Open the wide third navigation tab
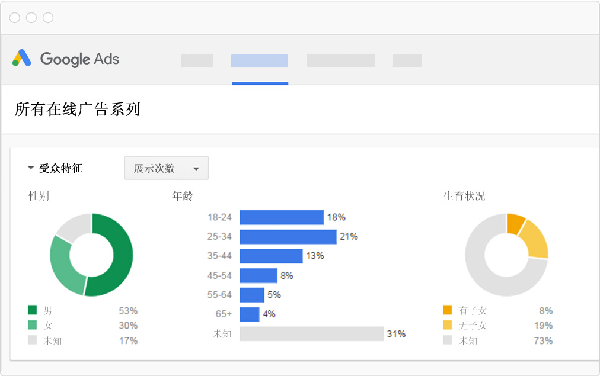600x376 pixels. (x=341, y=60)
